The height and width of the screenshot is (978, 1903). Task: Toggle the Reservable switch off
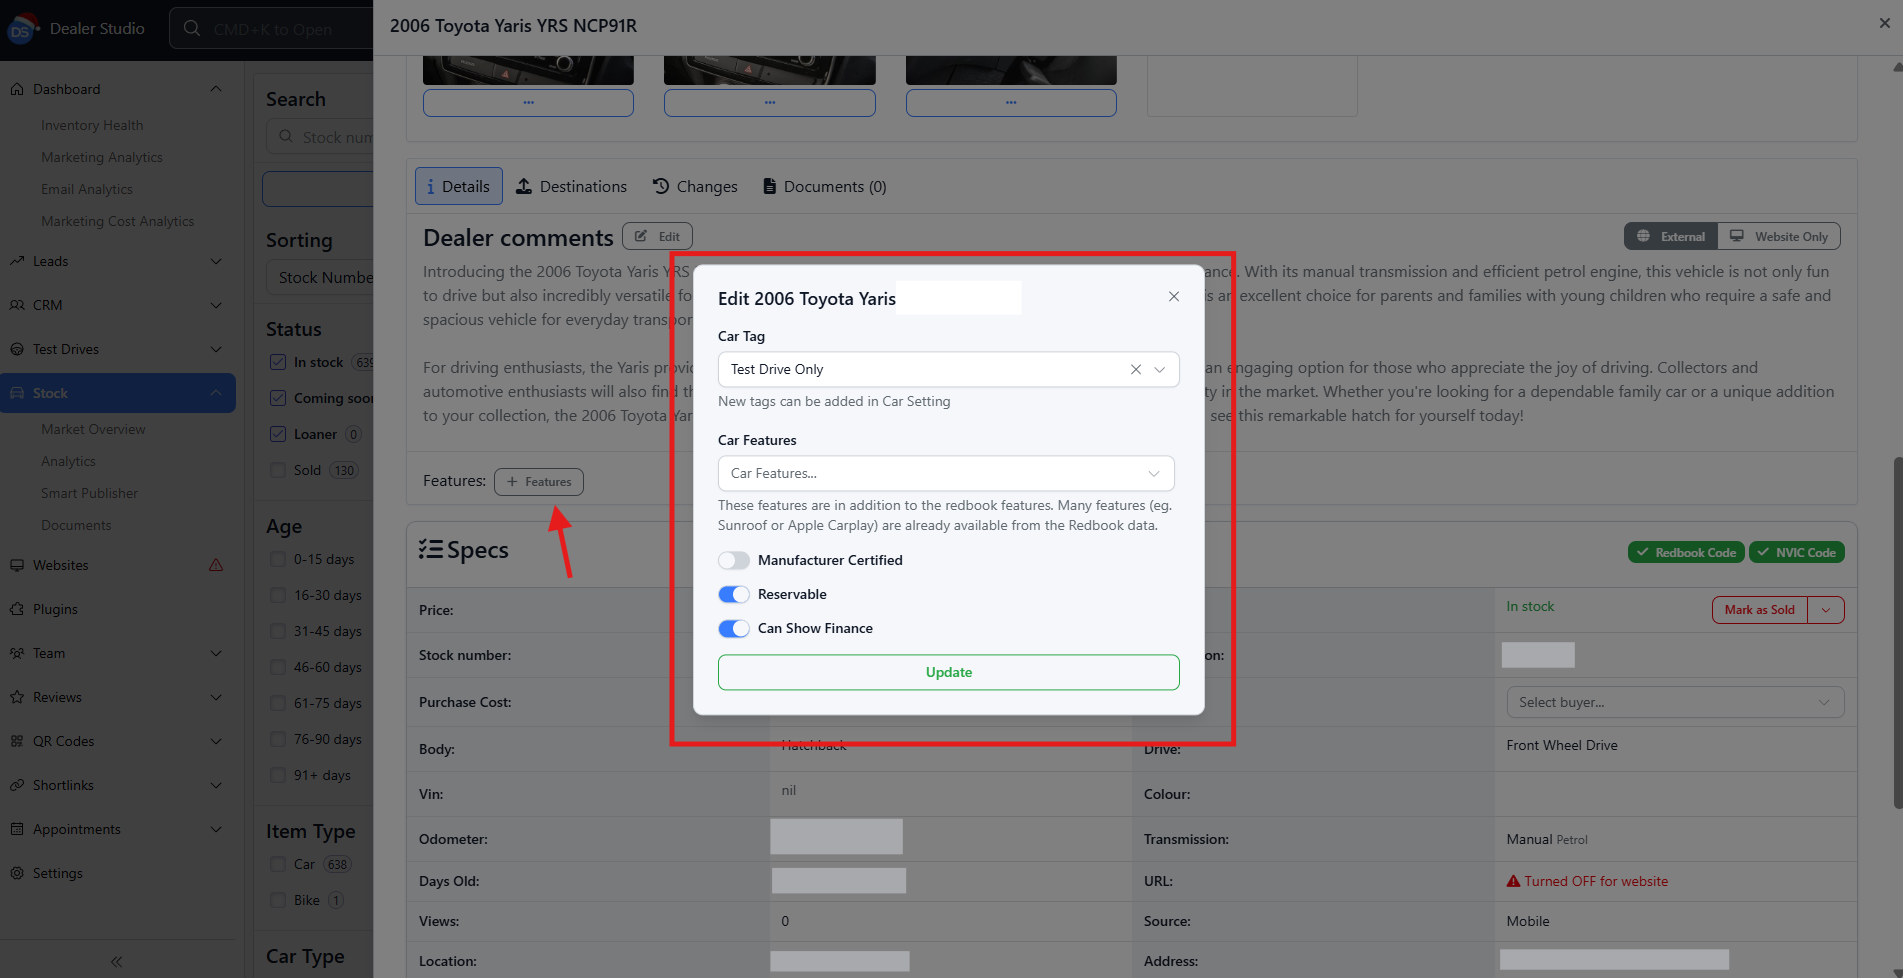point(734,594)
